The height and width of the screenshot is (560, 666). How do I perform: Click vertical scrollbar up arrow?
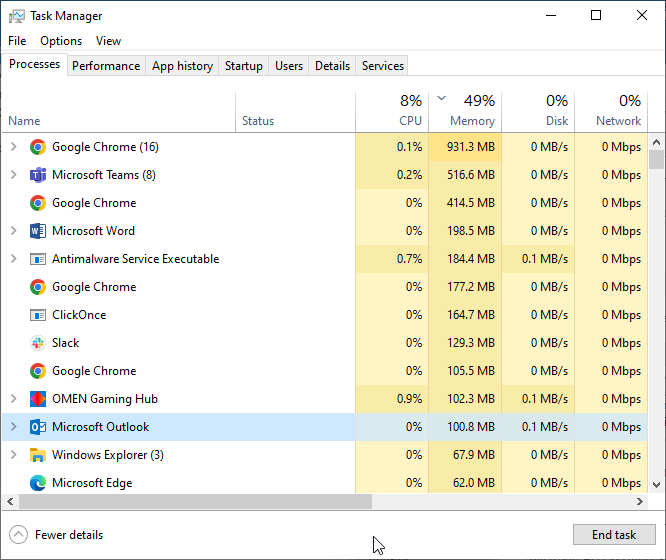click(657, 142)
